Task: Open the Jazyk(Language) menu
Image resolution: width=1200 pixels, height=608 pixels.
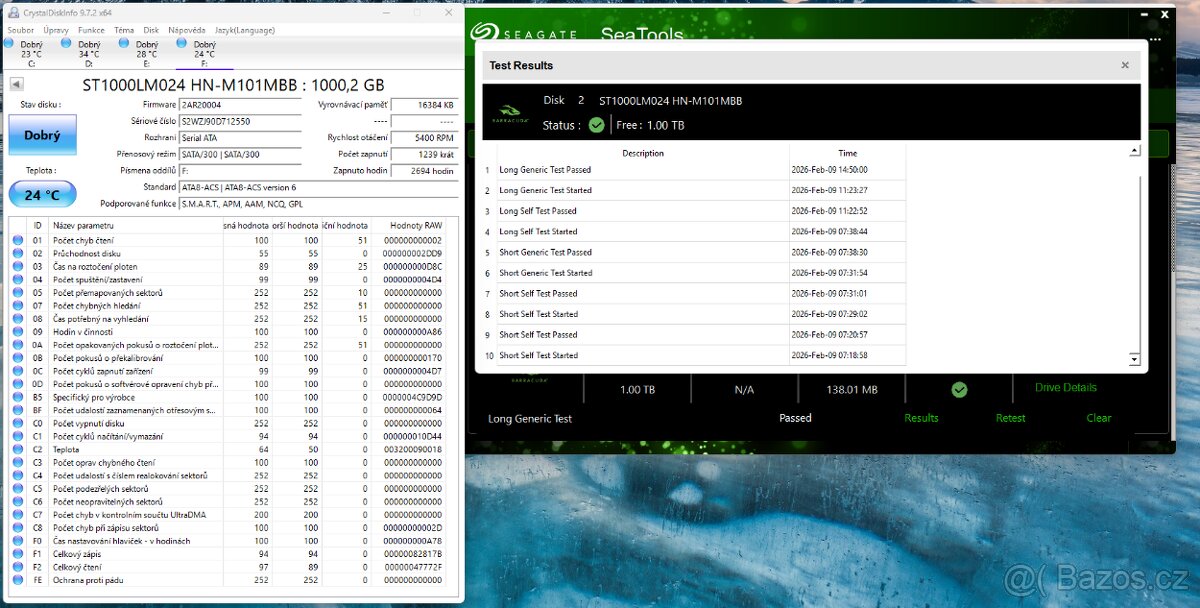Action: click(243, 31)
